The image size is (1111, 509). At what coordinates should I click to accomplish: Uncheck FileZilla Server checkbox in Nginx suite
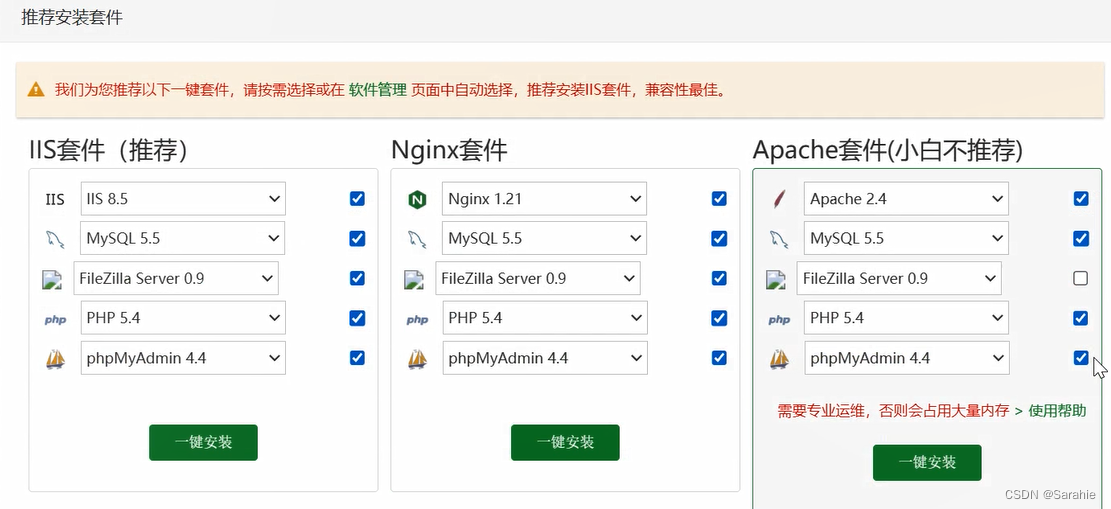[719, 278]
